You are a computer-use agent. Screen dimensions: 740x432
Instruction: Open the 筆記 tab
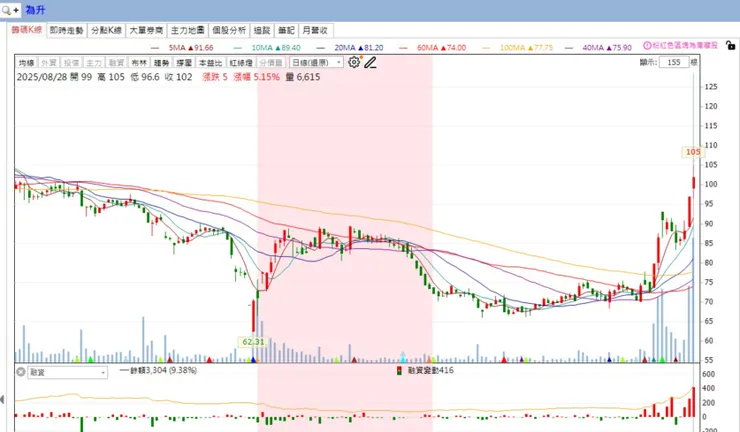click(x=286, y=30)
